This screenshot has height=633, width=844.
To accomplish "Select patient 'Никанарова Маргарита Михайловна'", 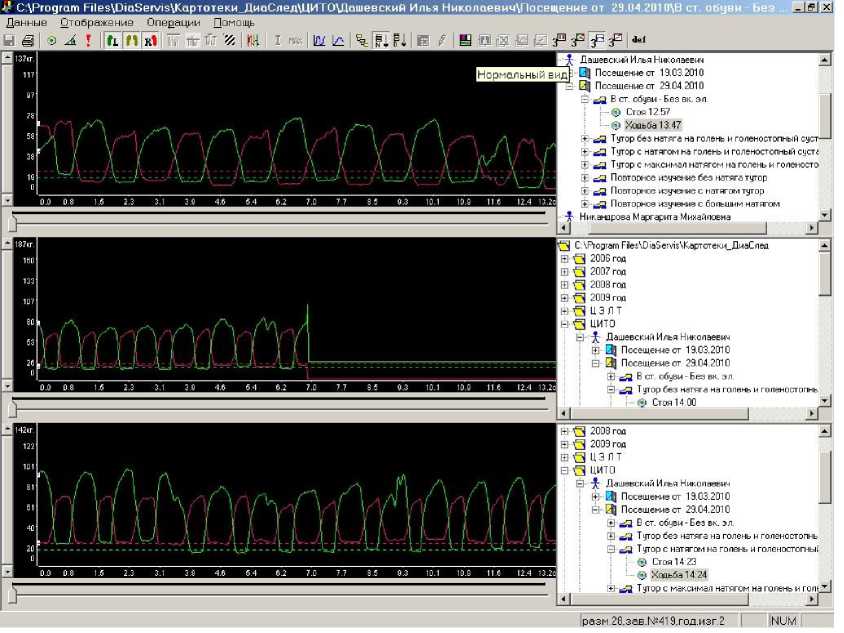I will coord(654,216).
